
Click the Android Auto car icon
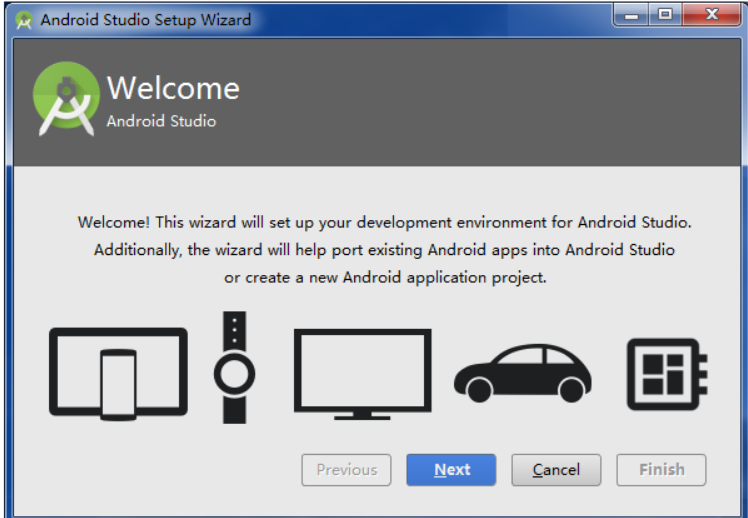tap(523, 373)
